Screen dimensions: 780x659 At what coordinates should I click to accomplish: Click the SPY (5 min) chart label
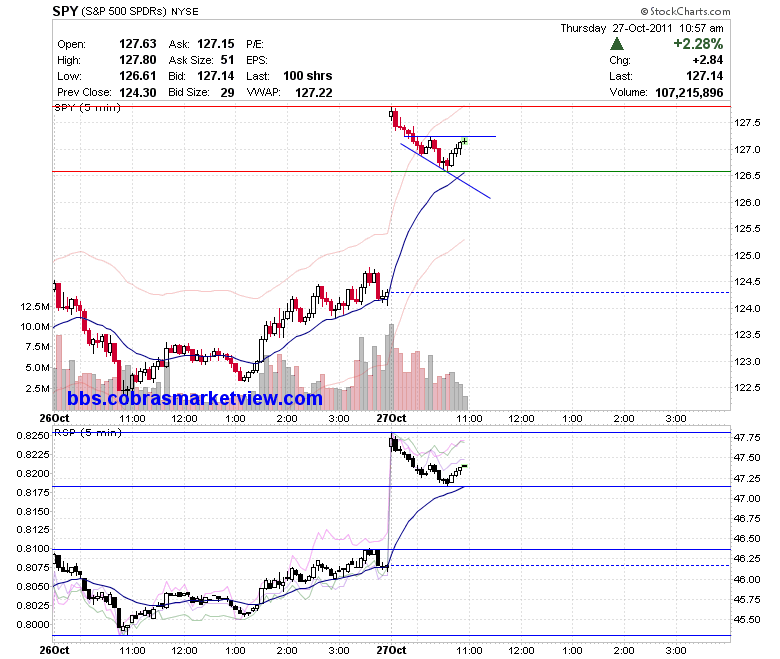point(88,107)
